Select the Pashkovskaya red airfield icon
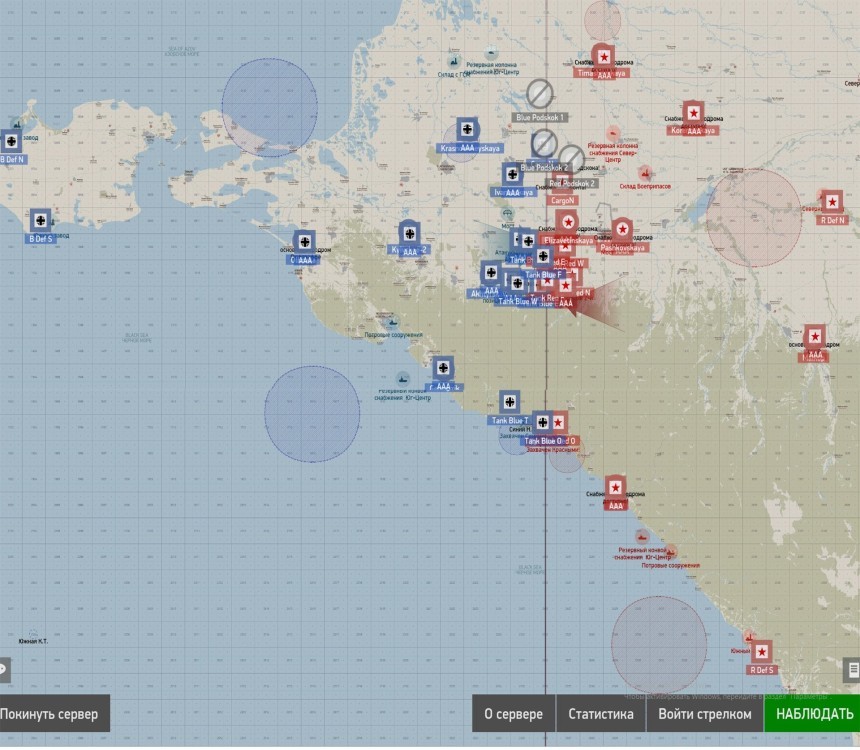This screenshot has height=750, width=860. tap(622, 229)
